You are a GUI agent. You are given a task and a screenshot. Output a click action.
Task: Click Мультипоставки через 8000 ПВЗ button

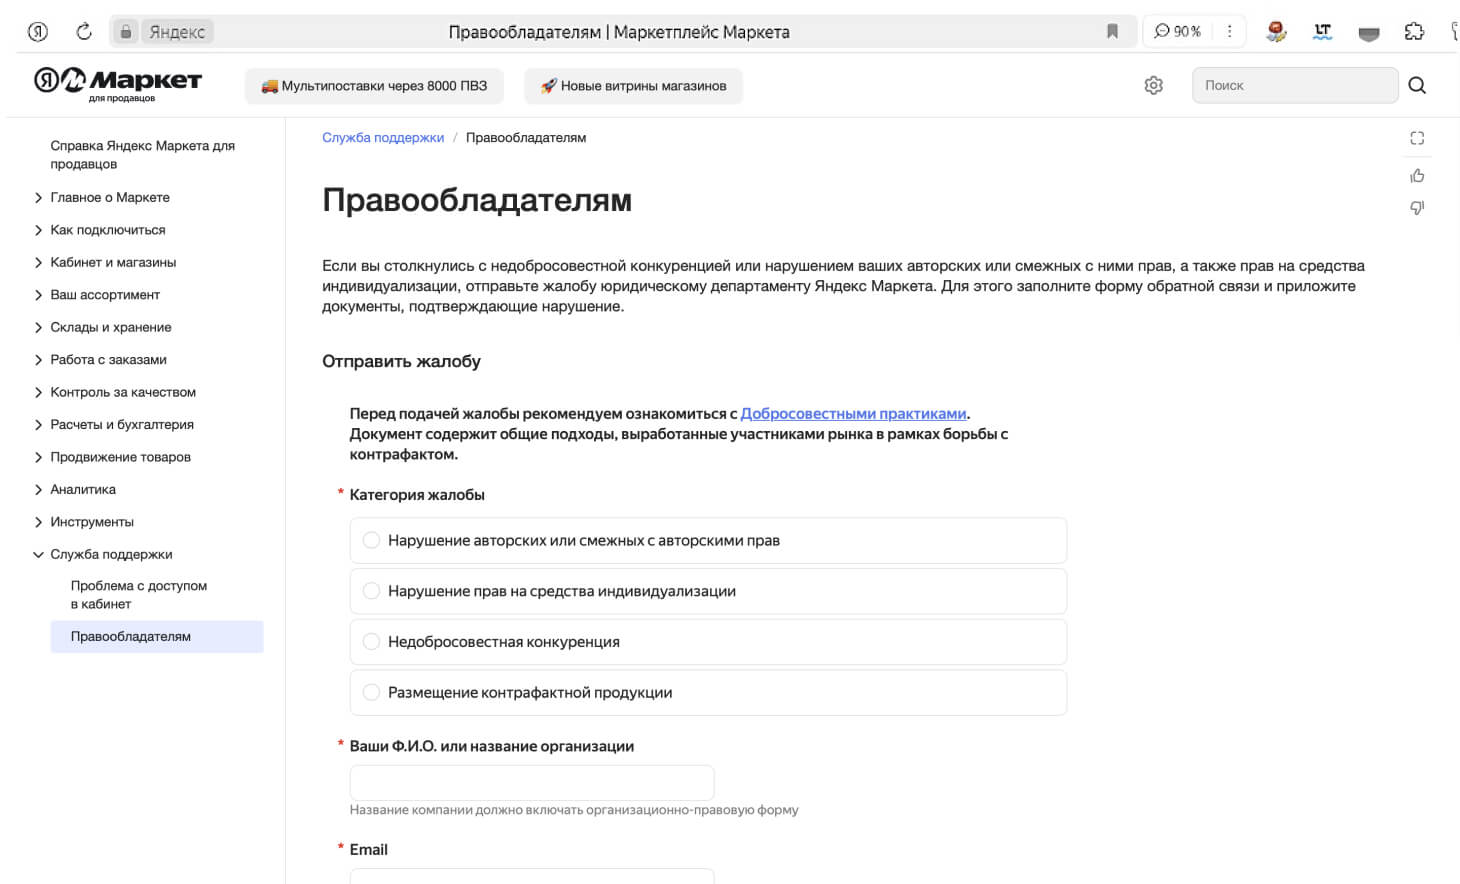pos(374,86)
